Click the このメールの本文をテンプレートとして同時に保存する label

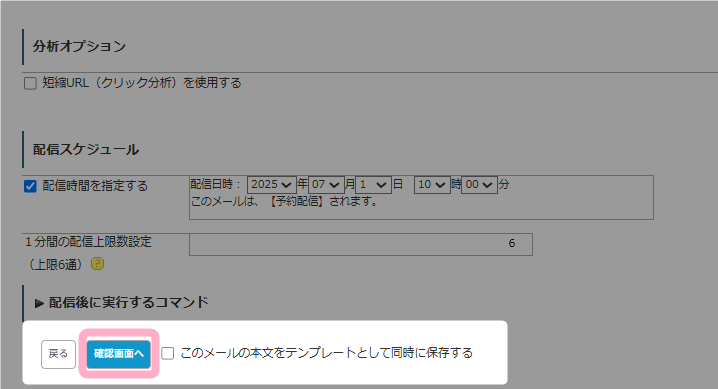[326, 353]
